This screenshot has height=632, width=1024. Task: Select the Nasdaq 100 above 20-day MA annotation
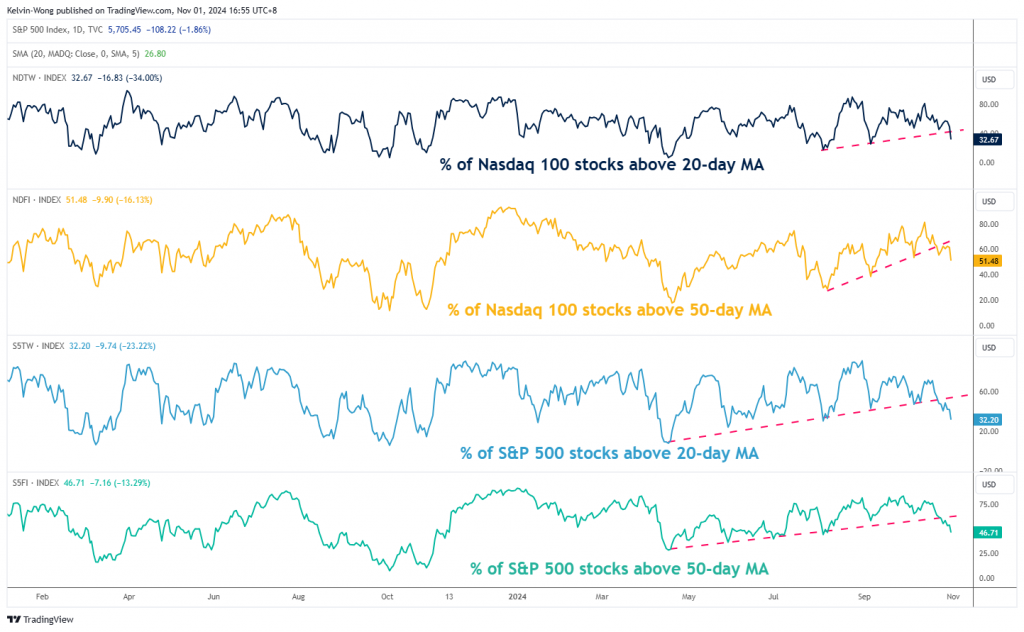coord(601,164)
